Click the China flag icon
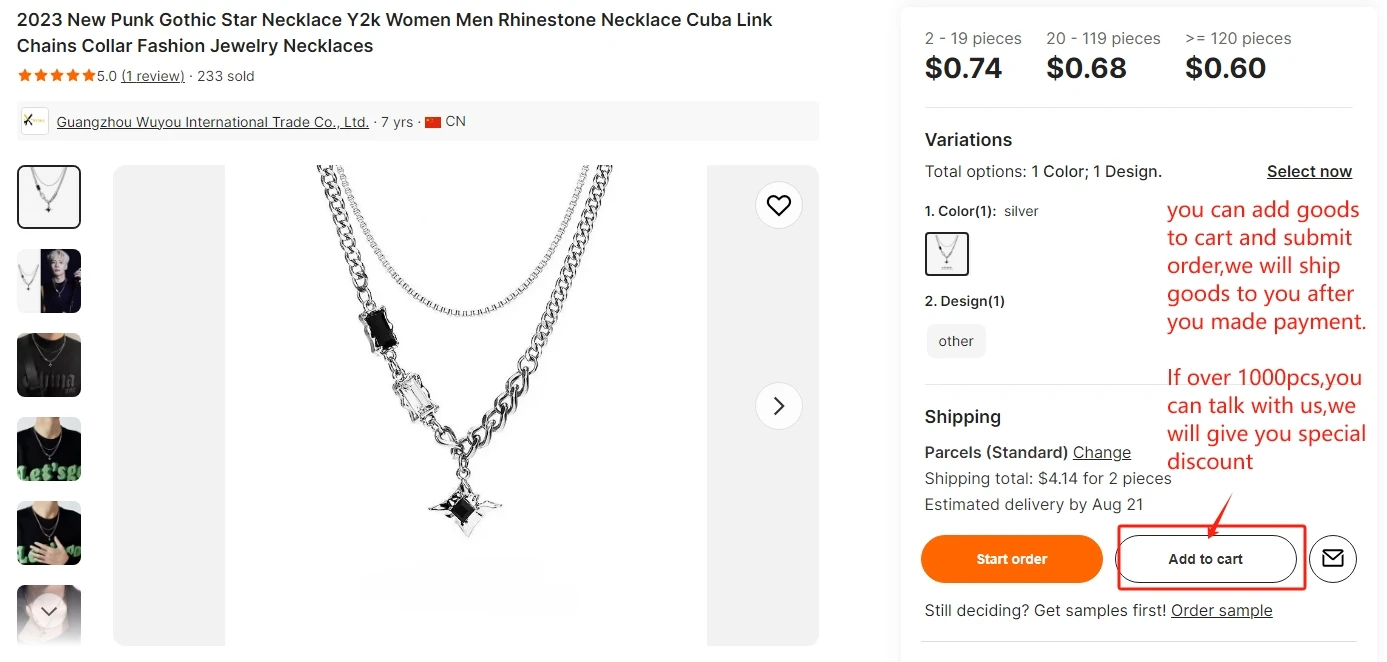 coord(433,122)
